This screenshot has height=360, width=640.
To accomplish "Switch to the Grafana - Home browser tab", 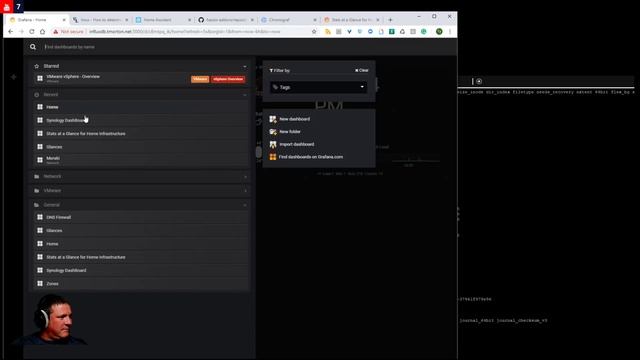I will pos(37,20).
